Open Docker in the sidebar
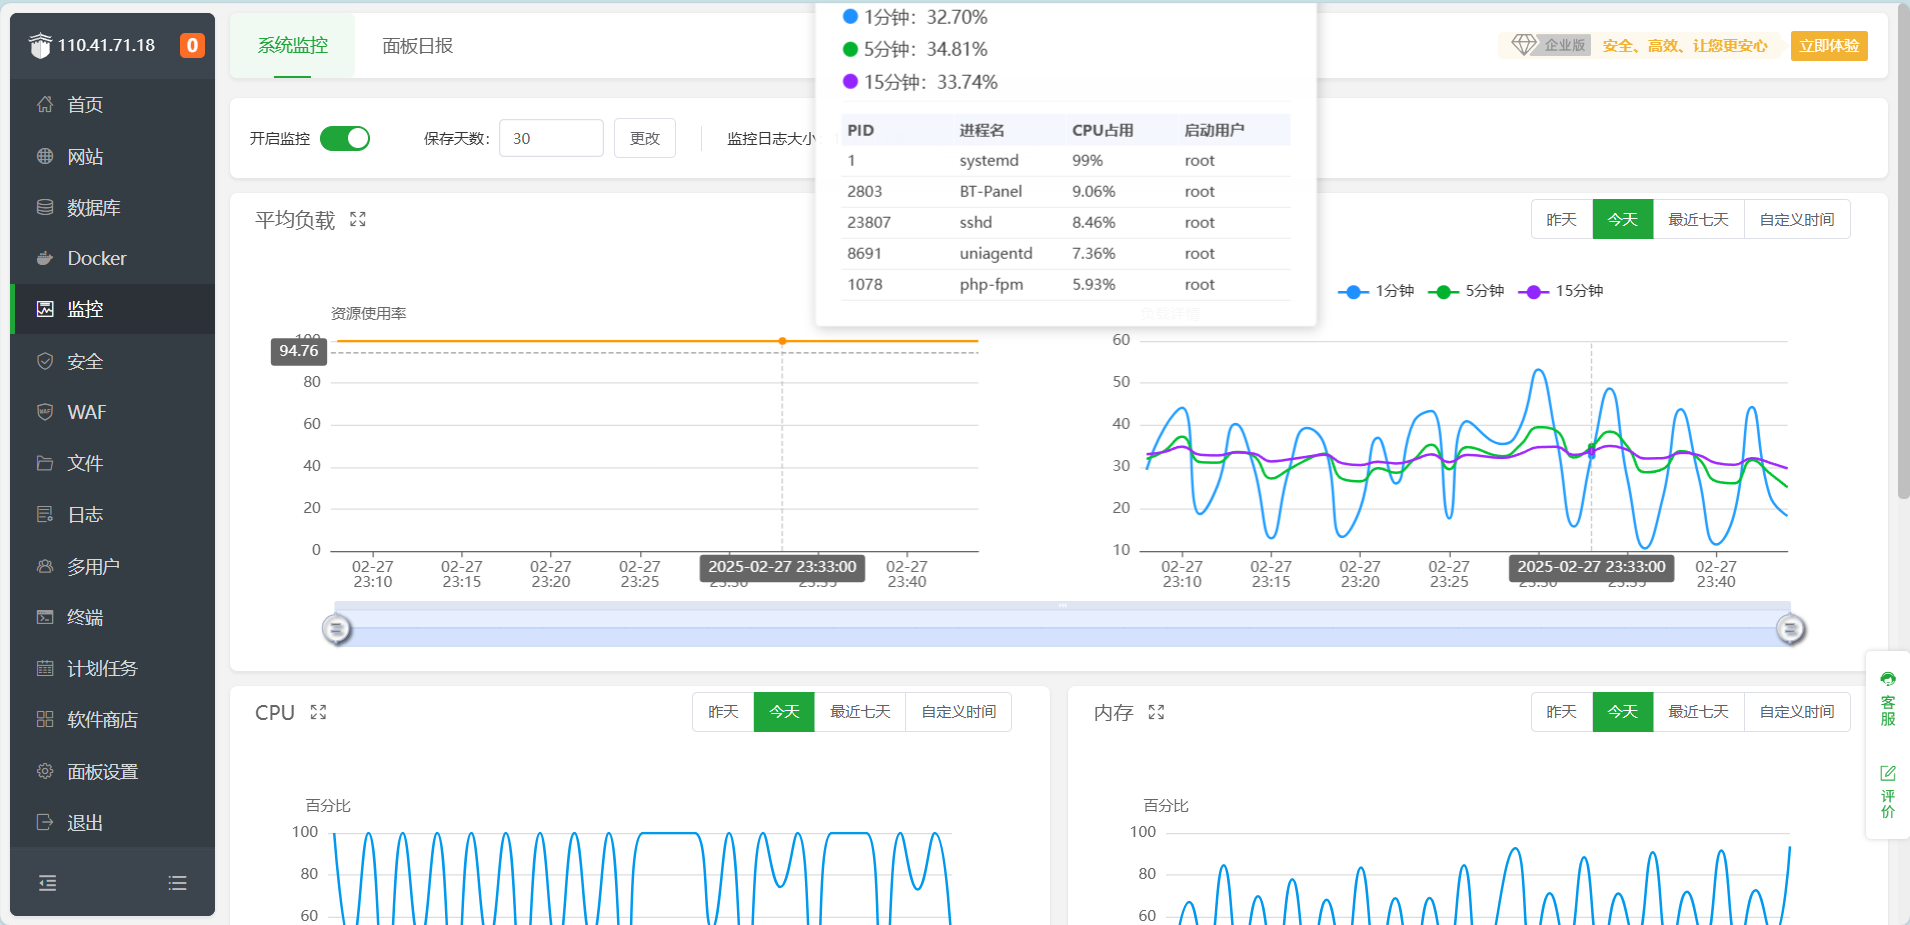This screenshot has height=925, width=1910. [x=112, y=258]
